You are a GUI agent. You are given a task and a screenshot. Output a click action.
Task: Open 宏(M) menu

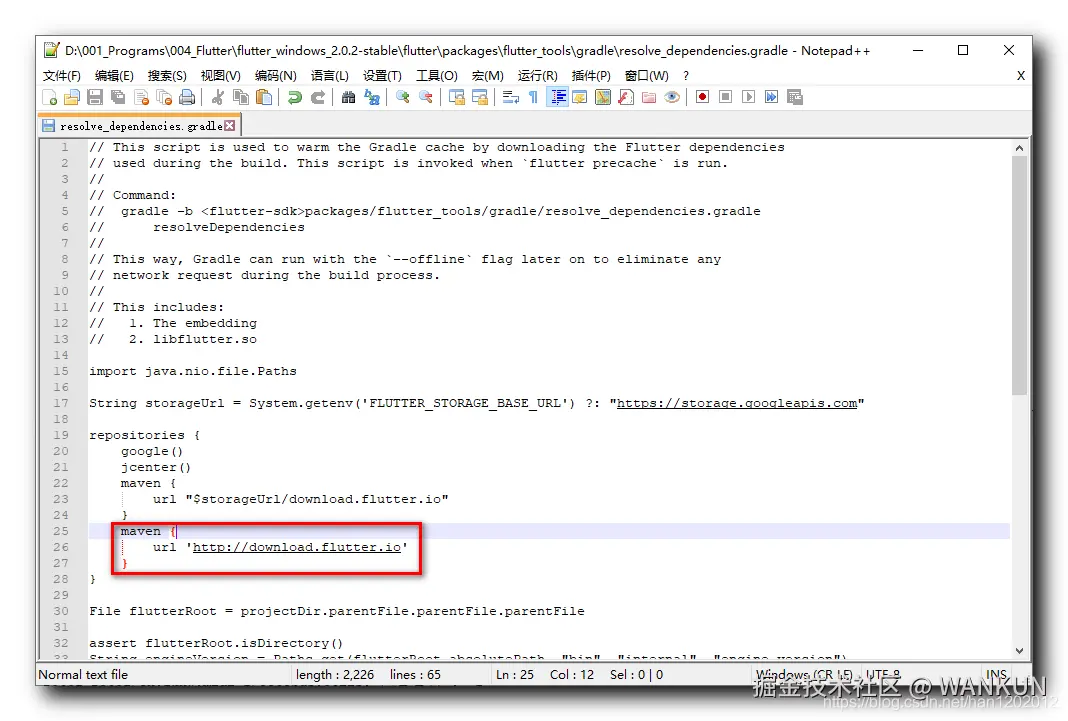click(x=488, y=76)
